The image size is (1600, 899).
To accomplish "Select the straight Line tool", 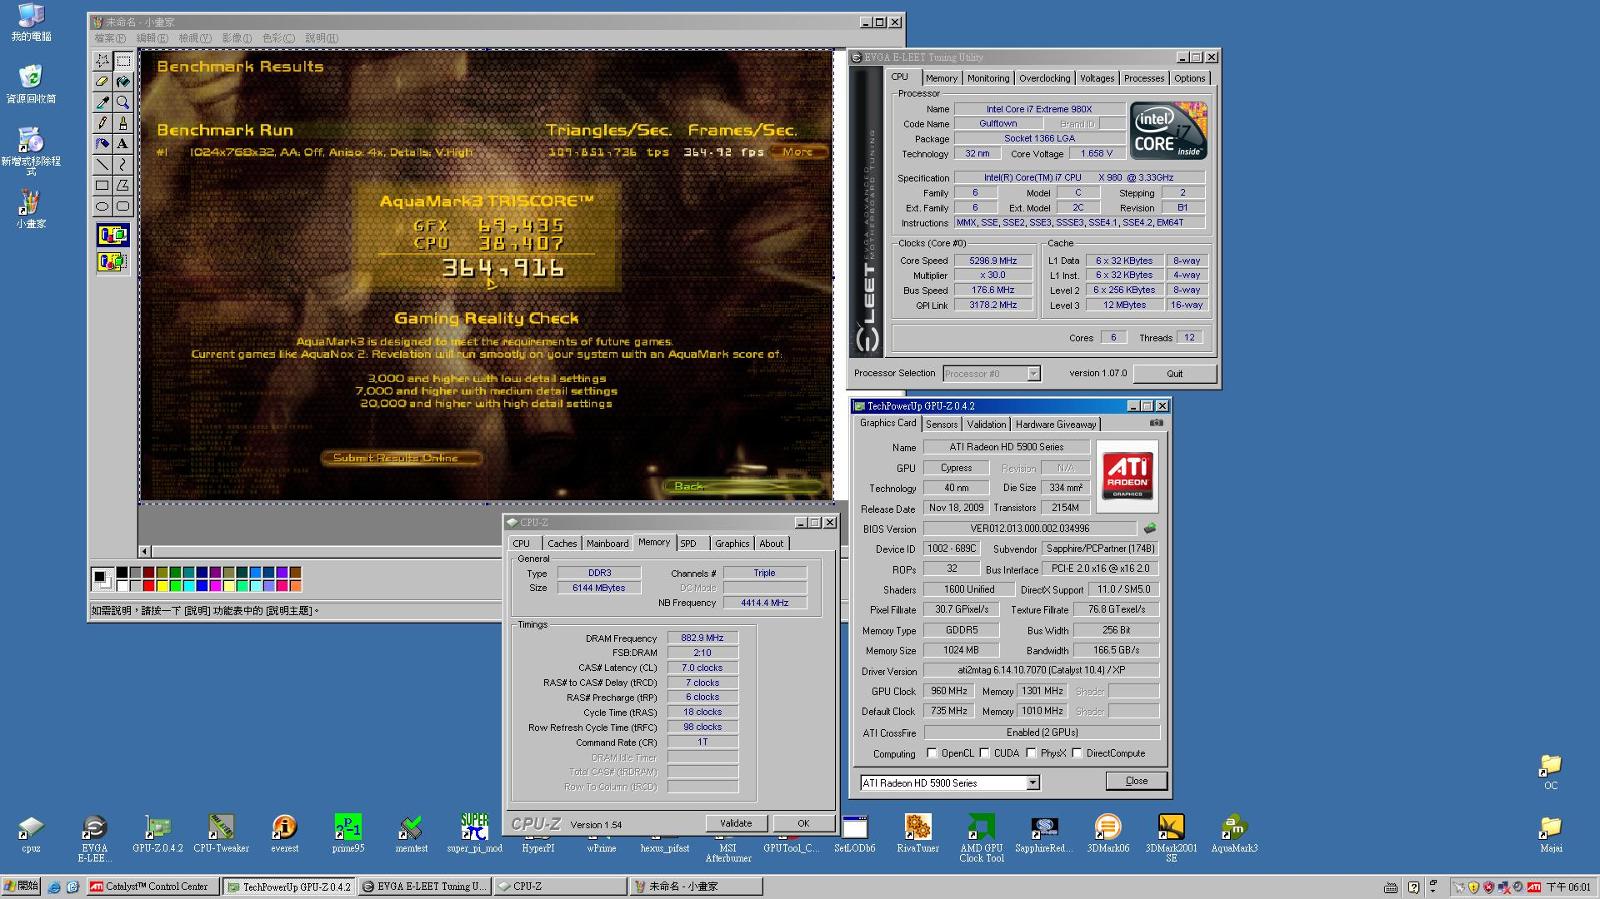I will tap(102, 164).
